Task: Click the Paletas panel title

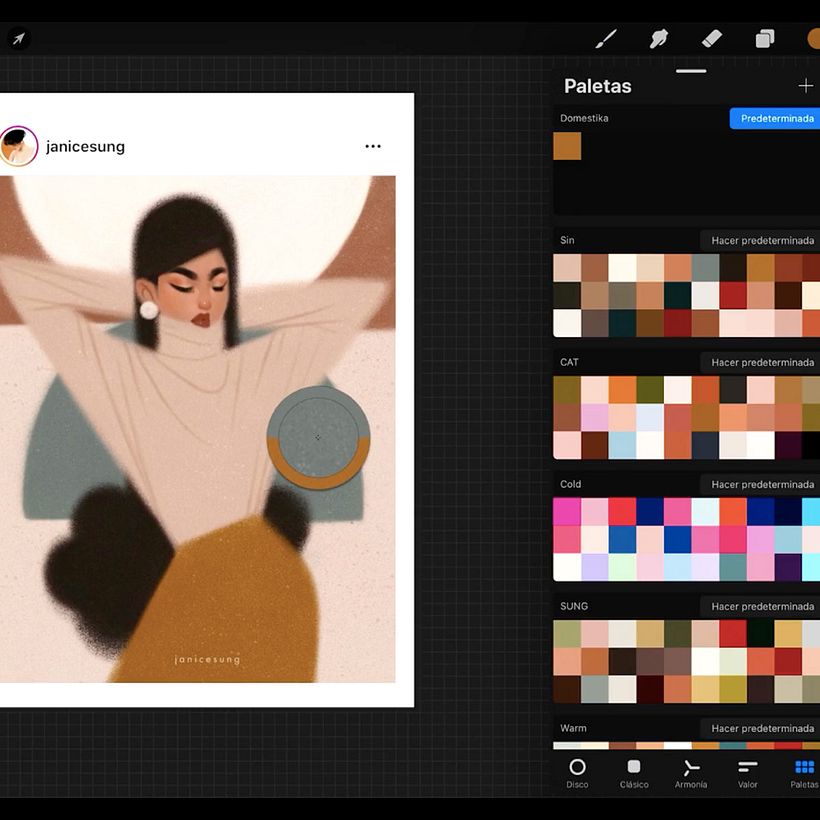Action: [x=598, y=86]
